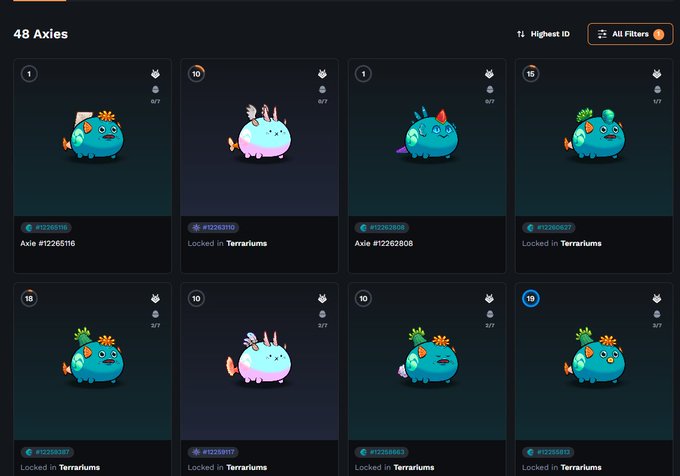Click the egg breed icon on card #12260627
Viewport: 680px width, 476px height.
point(657,89)
